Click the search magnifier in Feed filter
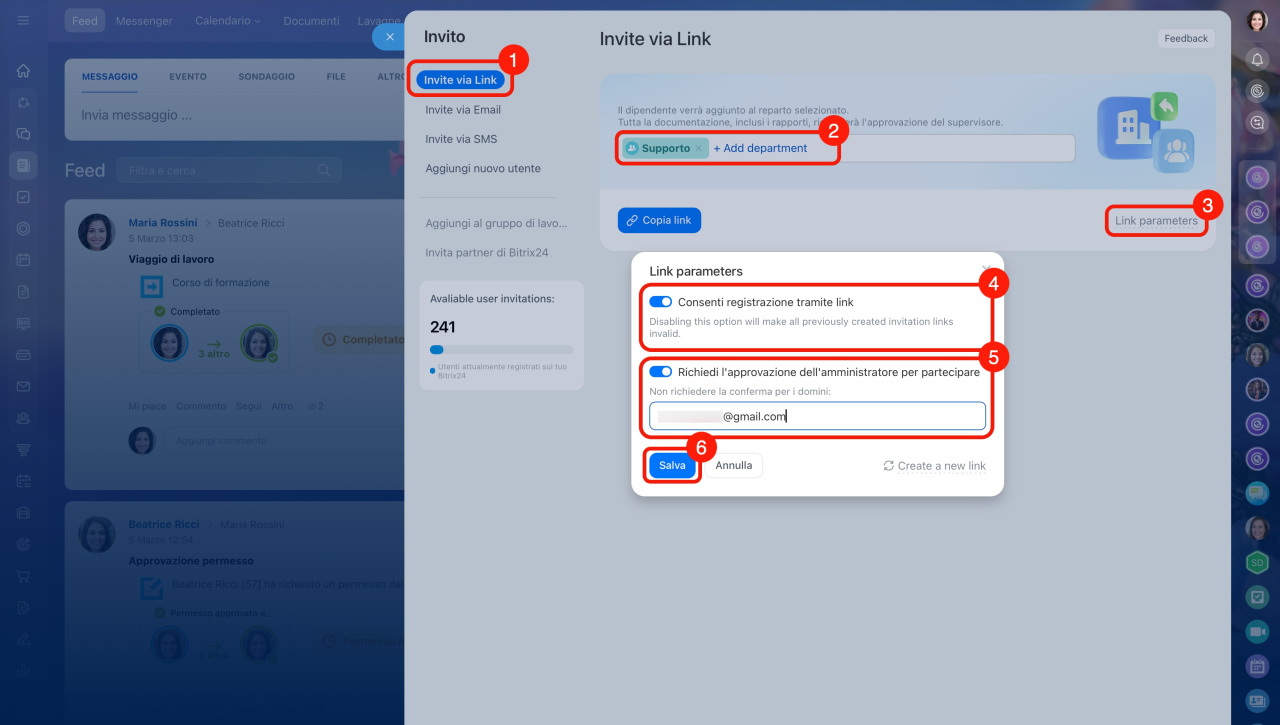Screen dimensions: 1280x725 324,171
